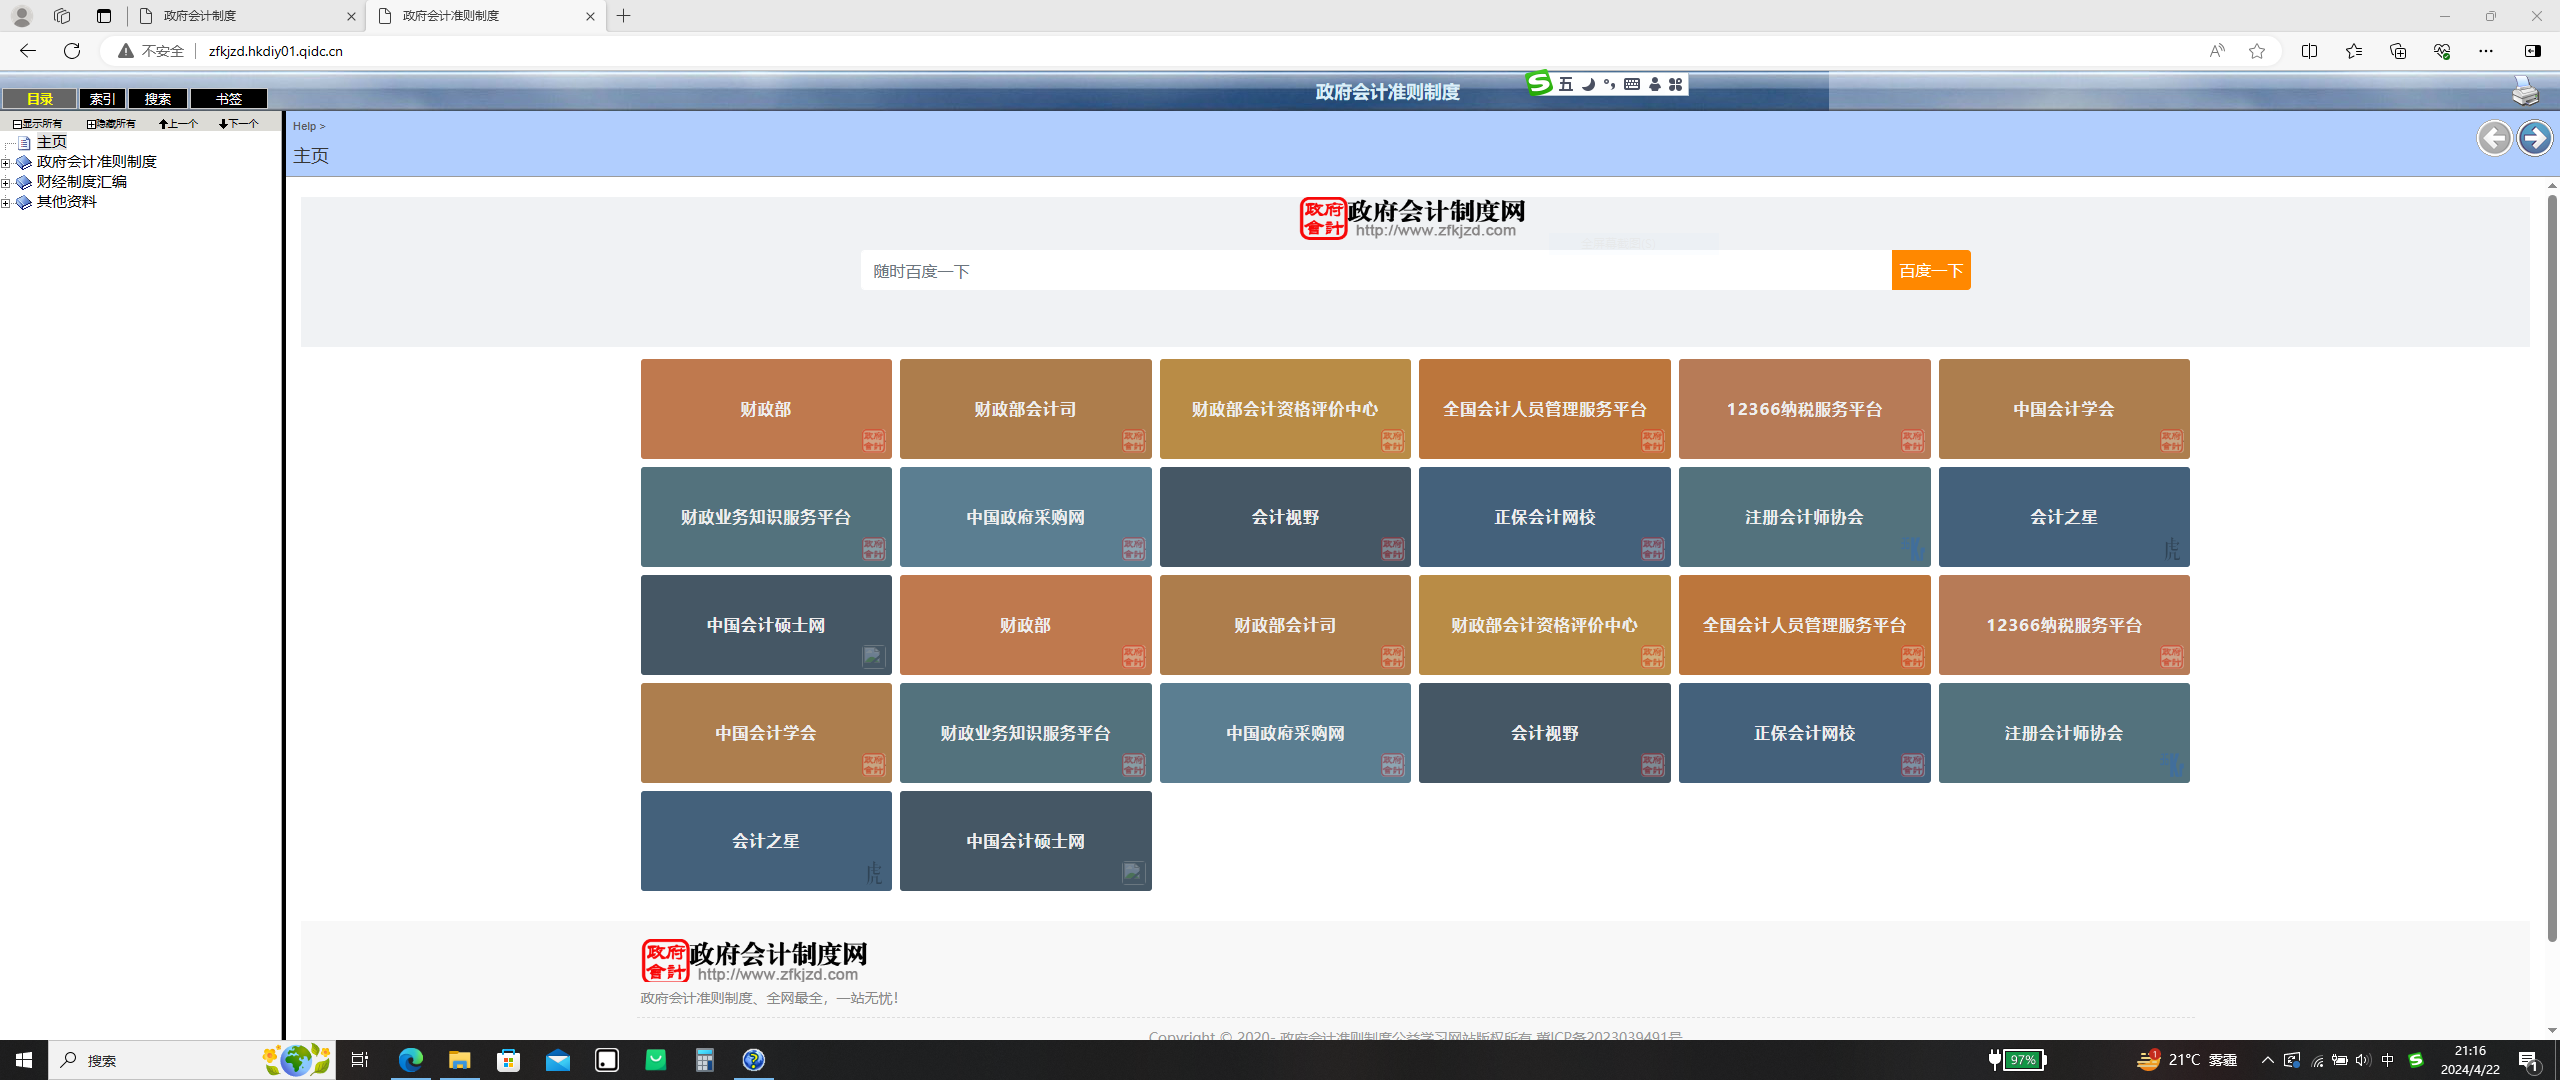
Task: Show hidden tray icons chevron
Action: pyautogui.click(x=2267, y=1060)
